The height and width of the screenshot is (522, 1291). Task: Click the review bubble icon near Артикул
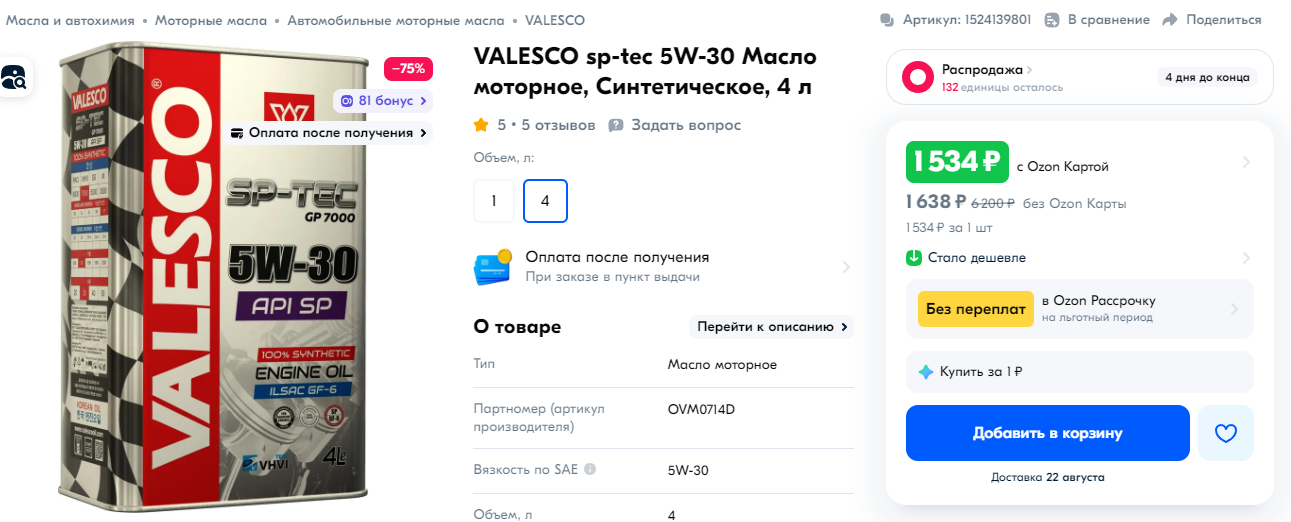pyautogui.click(x=886, y=20)
